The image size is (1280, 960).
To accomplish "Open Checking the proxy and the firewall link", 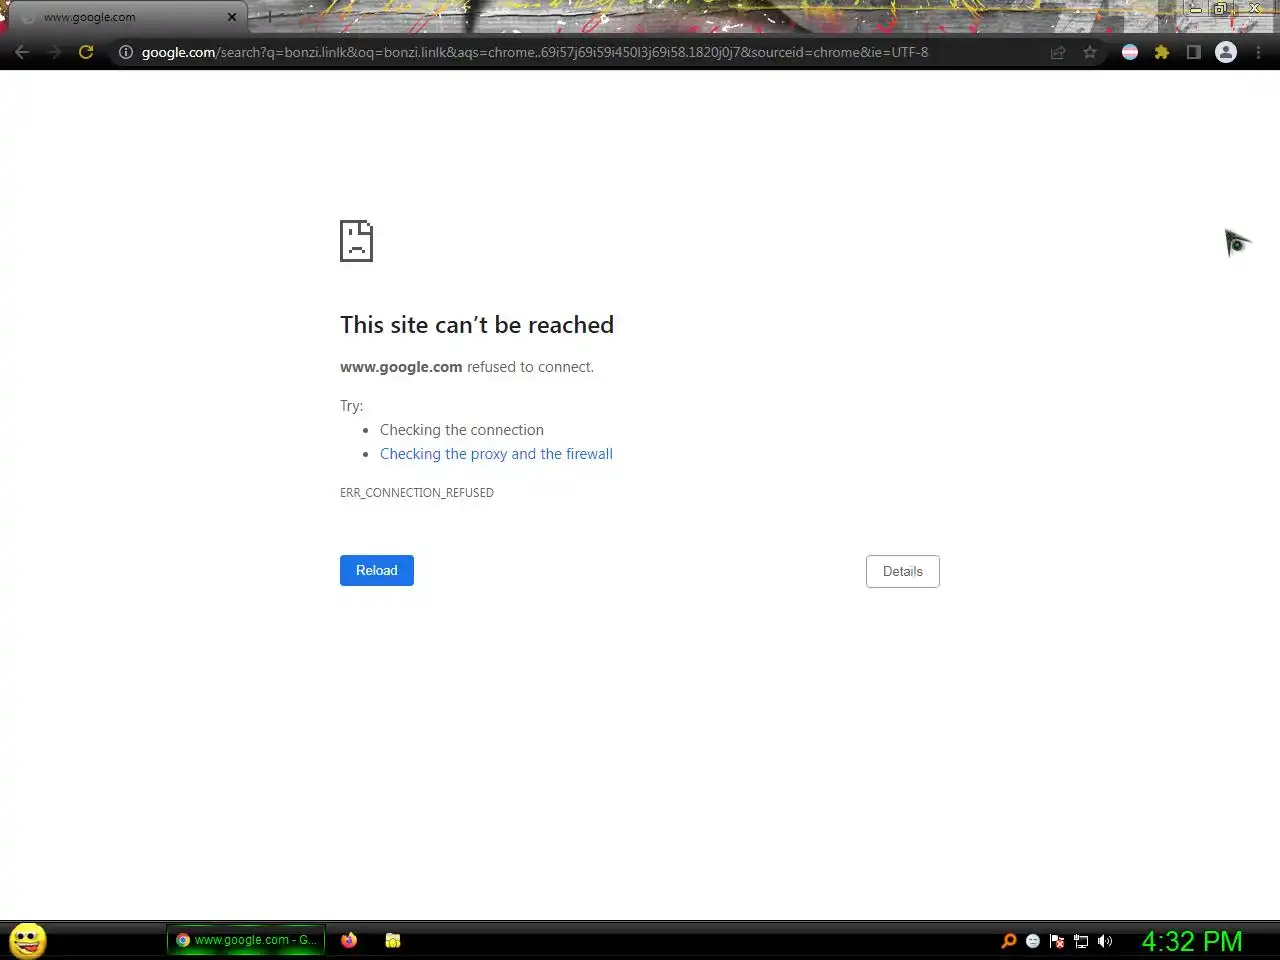I will point(496,454).
